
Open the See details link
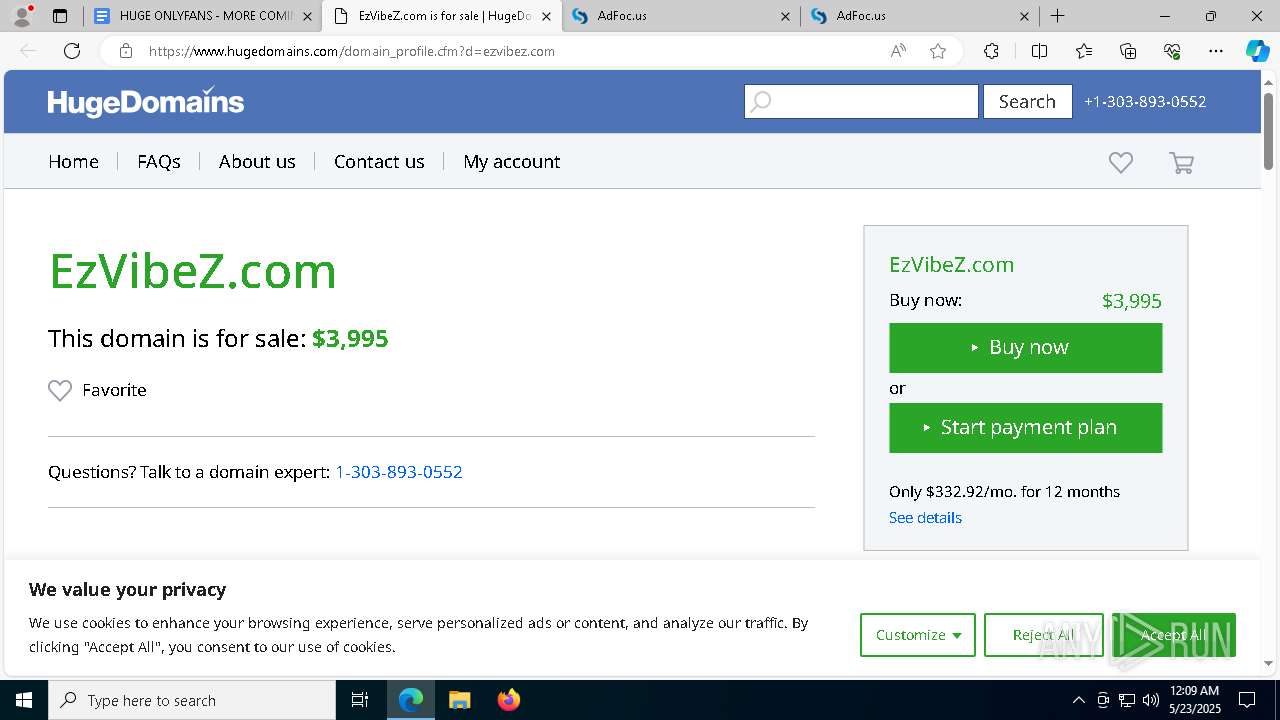(925, 517)
